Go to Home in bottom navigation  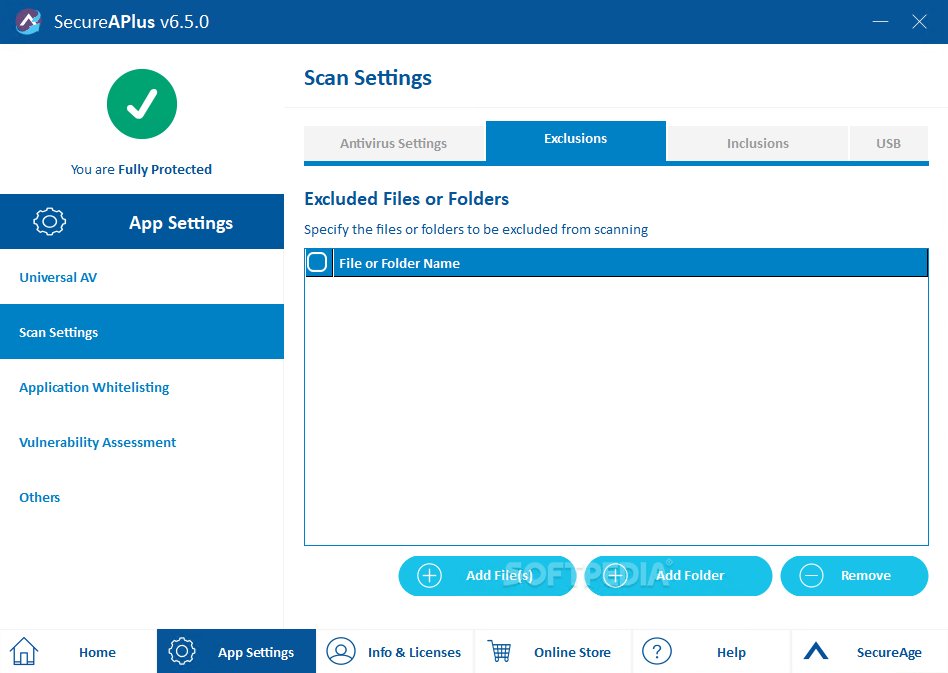point(79,651)
